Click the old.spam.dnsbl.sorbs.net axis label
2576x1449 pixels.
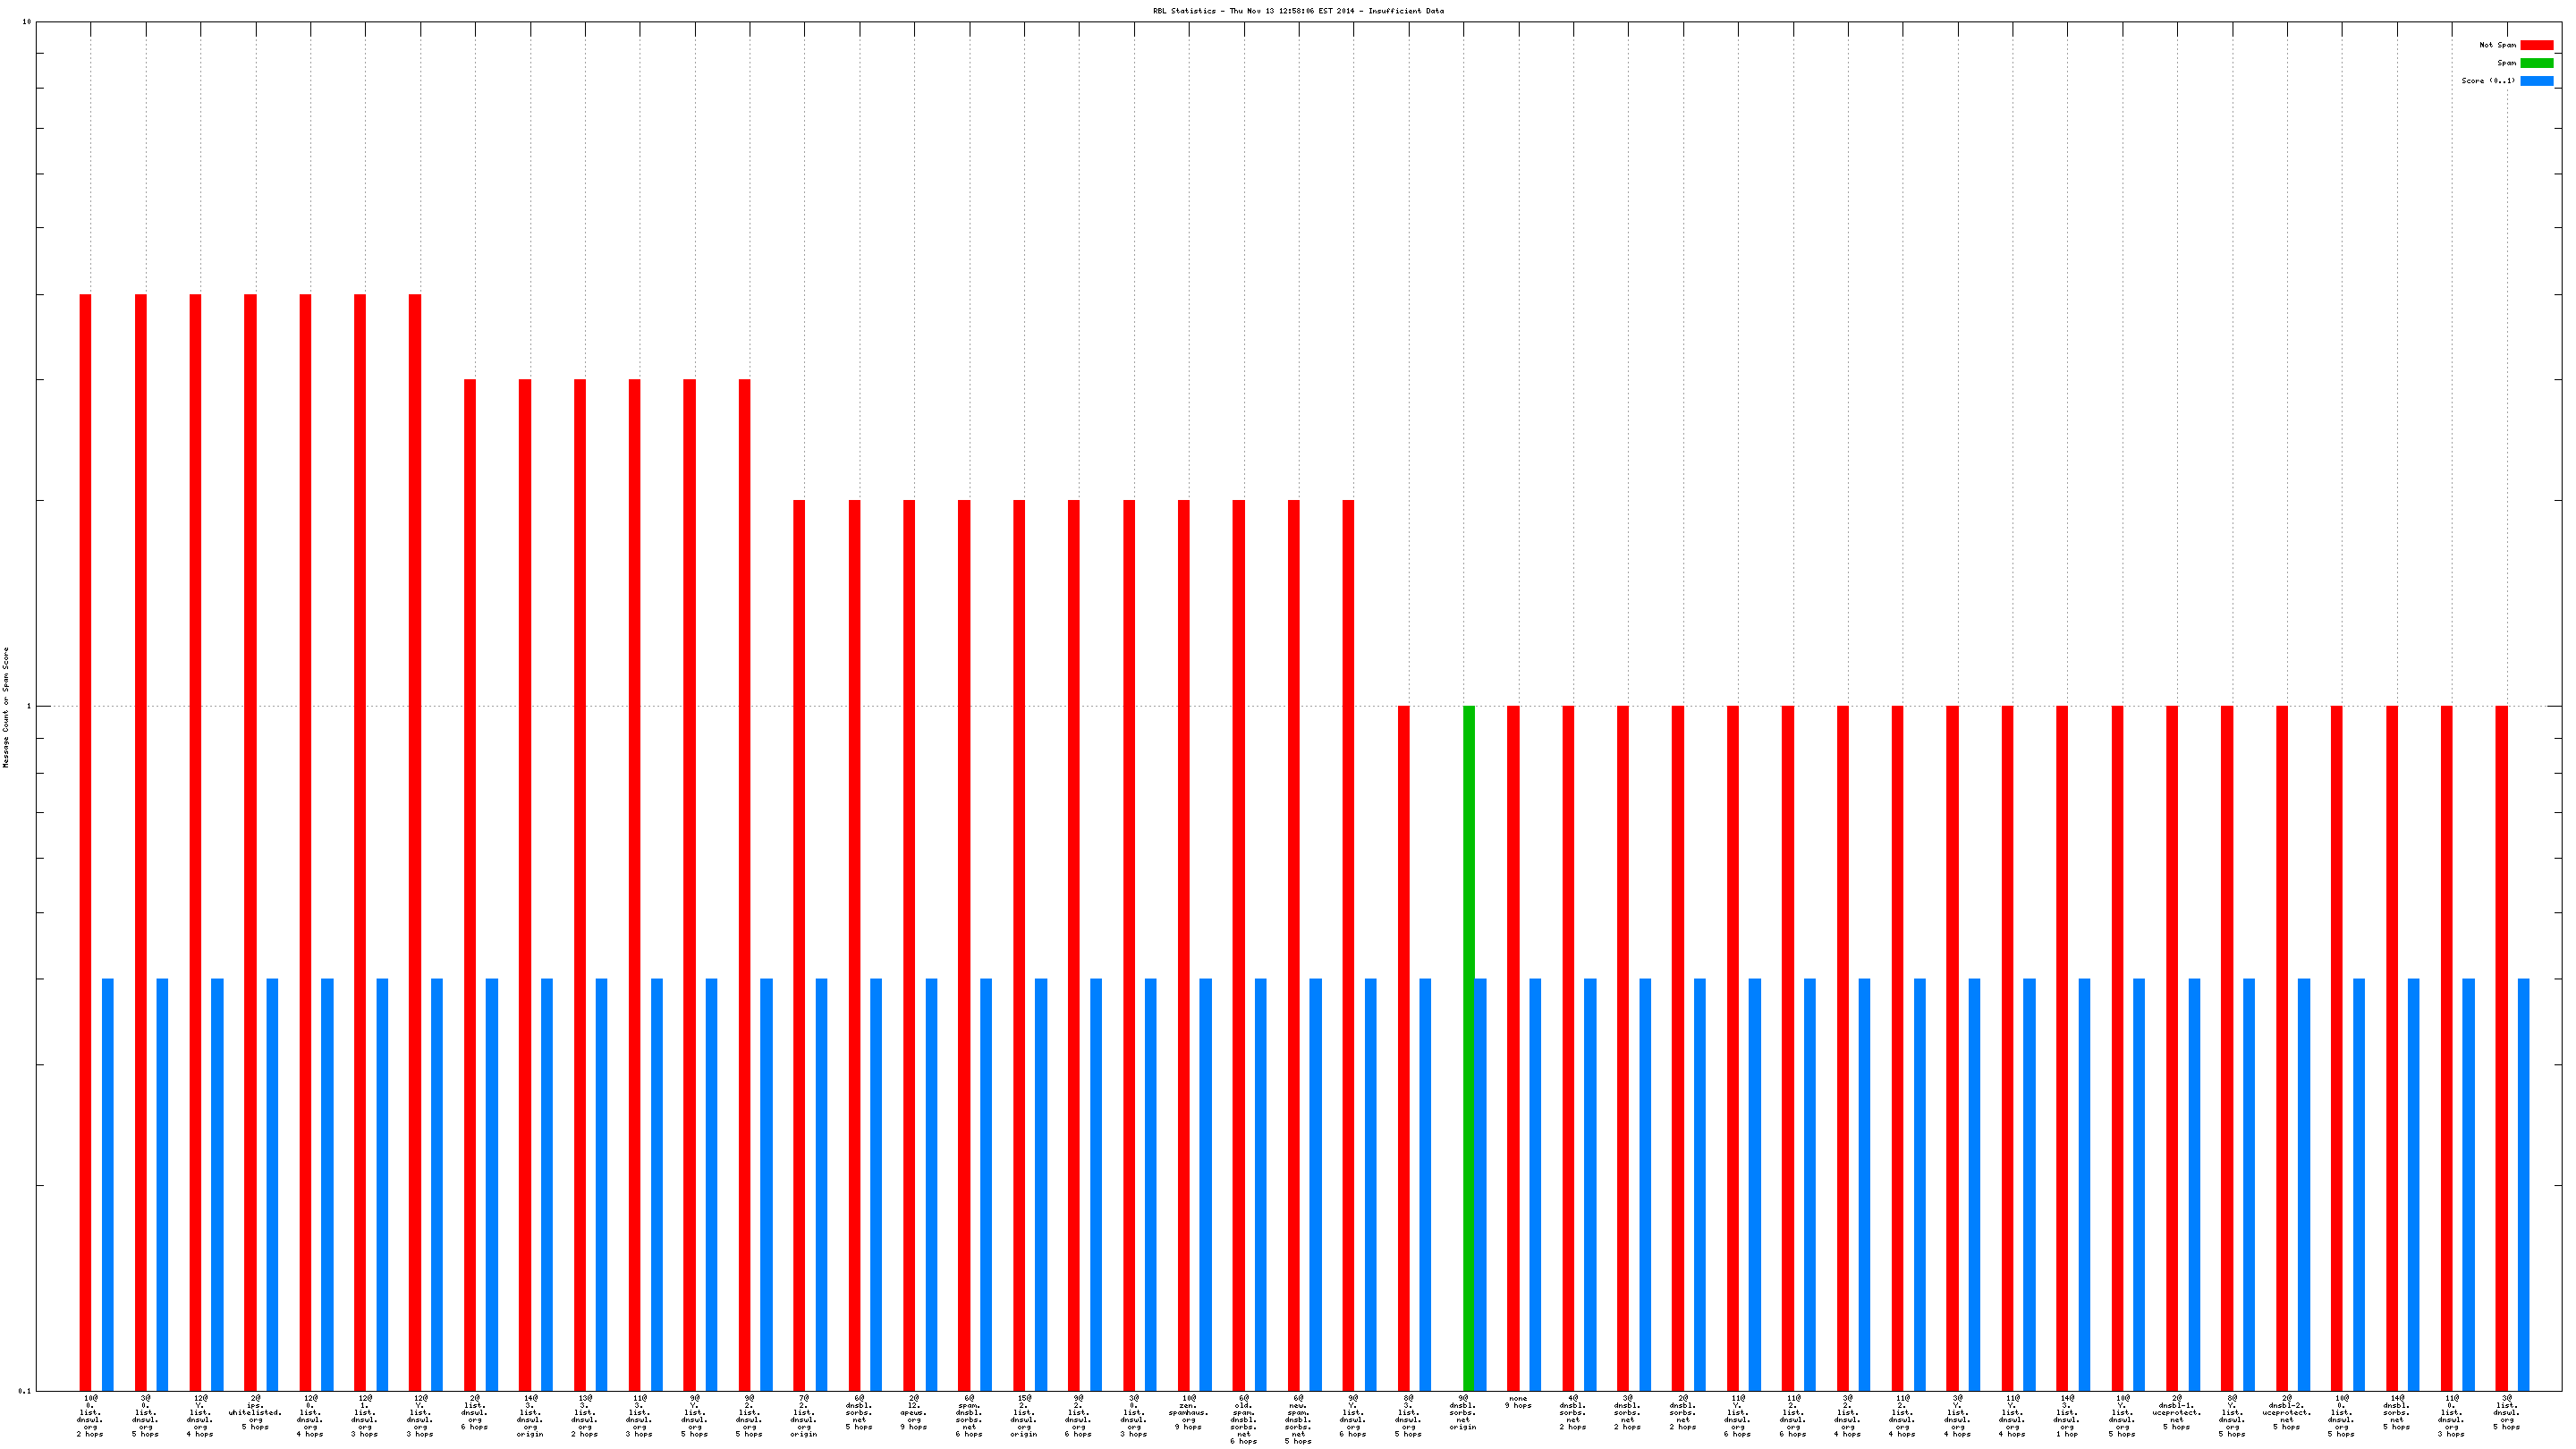1243,1419
